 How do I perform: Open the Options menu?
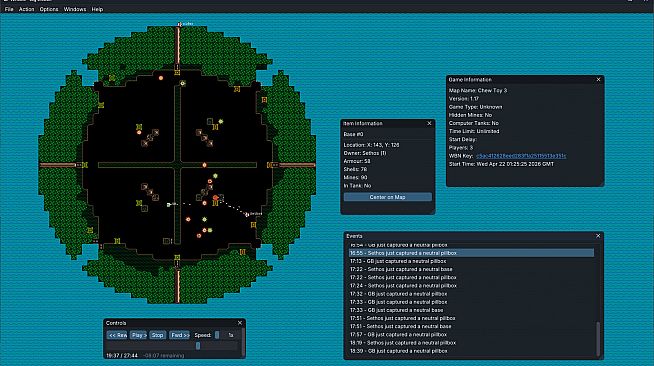(49, 9)
